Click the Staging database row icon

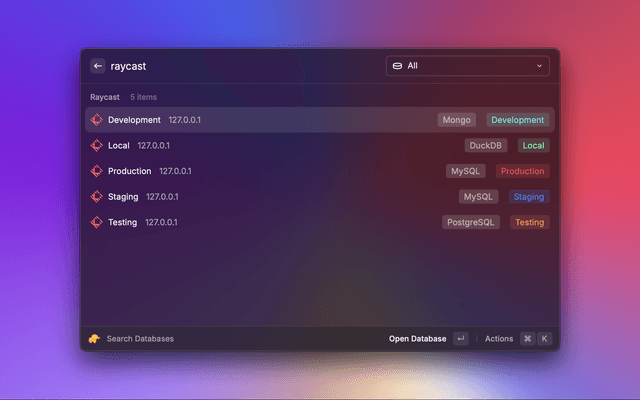tap(97, 197)
